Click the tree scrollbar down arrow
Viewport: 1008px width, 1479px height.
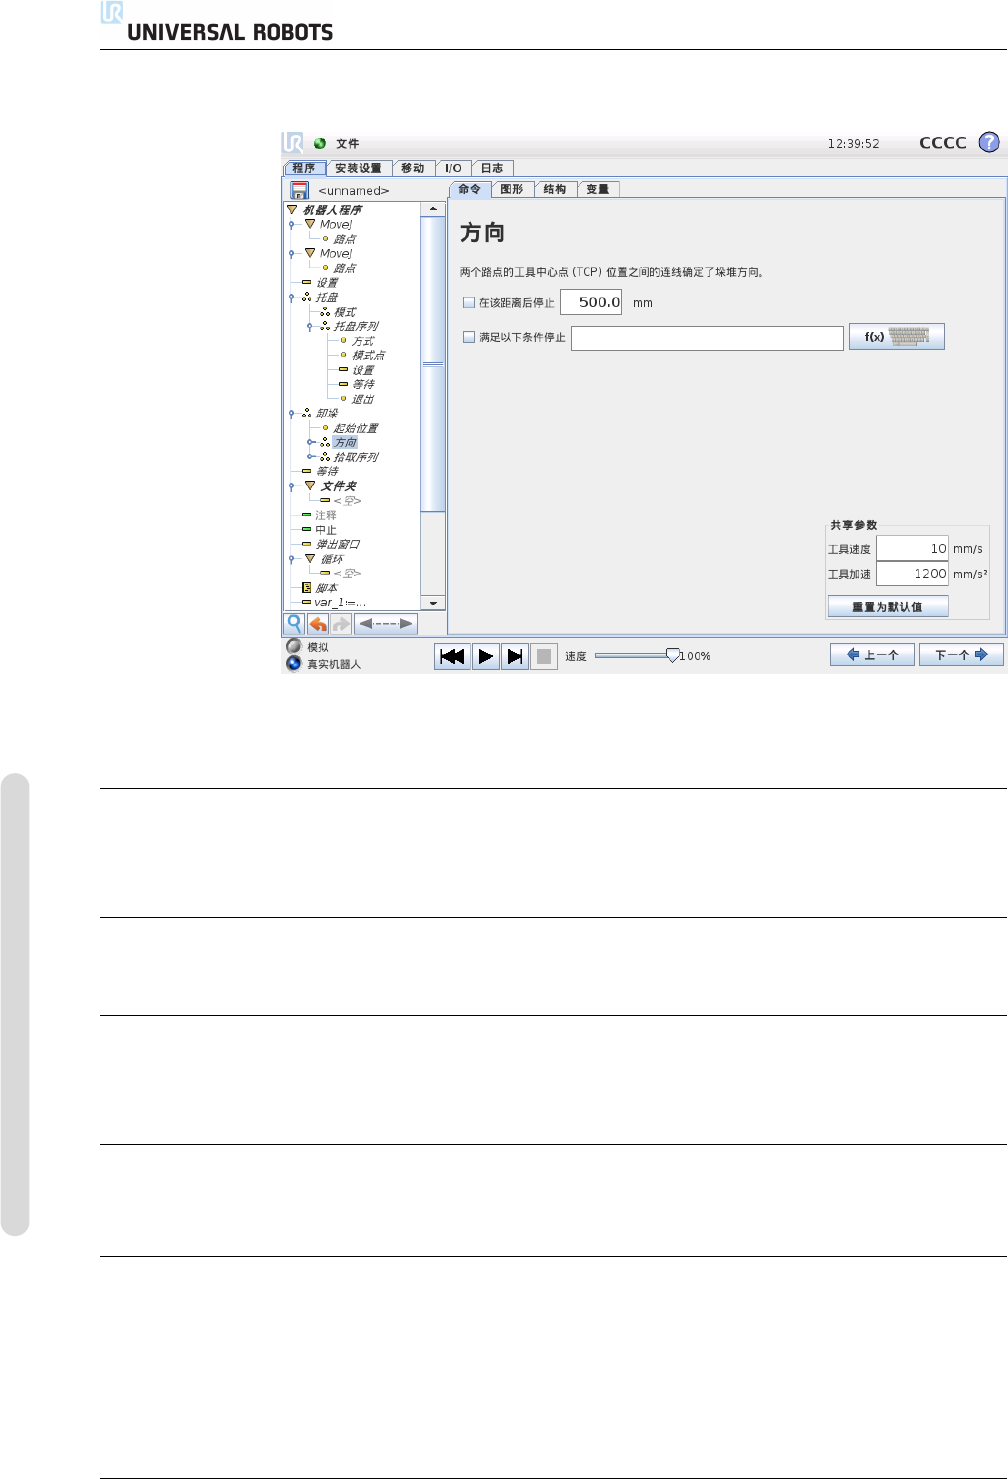433,603
